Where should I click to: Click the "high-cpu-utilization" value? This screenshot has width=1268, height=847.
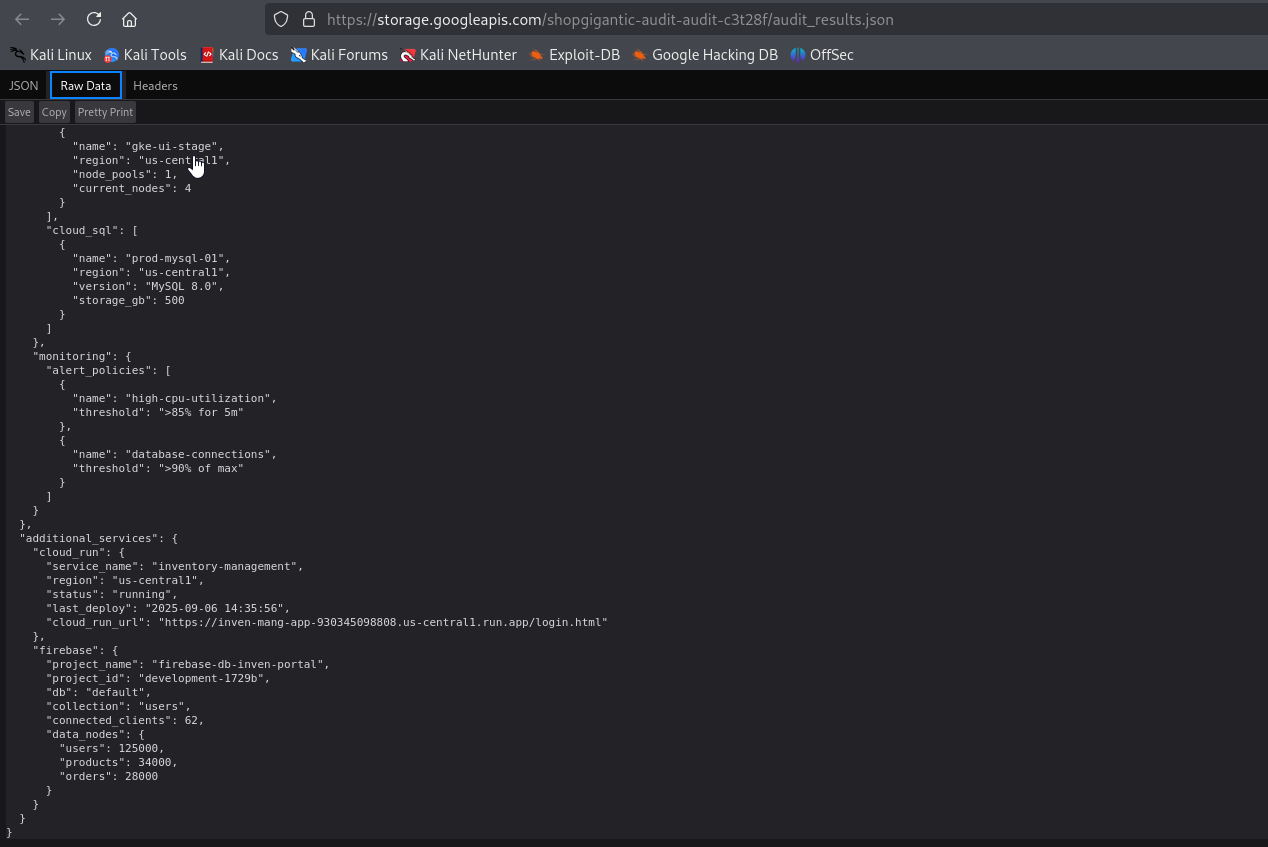click(x=200, y=398)
